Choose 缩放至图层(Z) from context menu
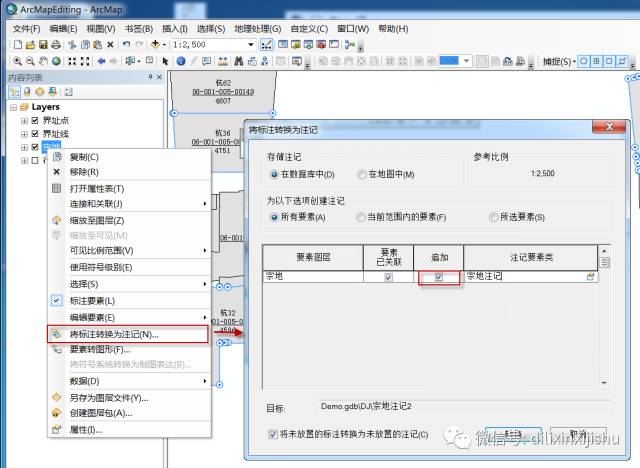The width and height of the screenshot is (640, 468). point(129,221)
